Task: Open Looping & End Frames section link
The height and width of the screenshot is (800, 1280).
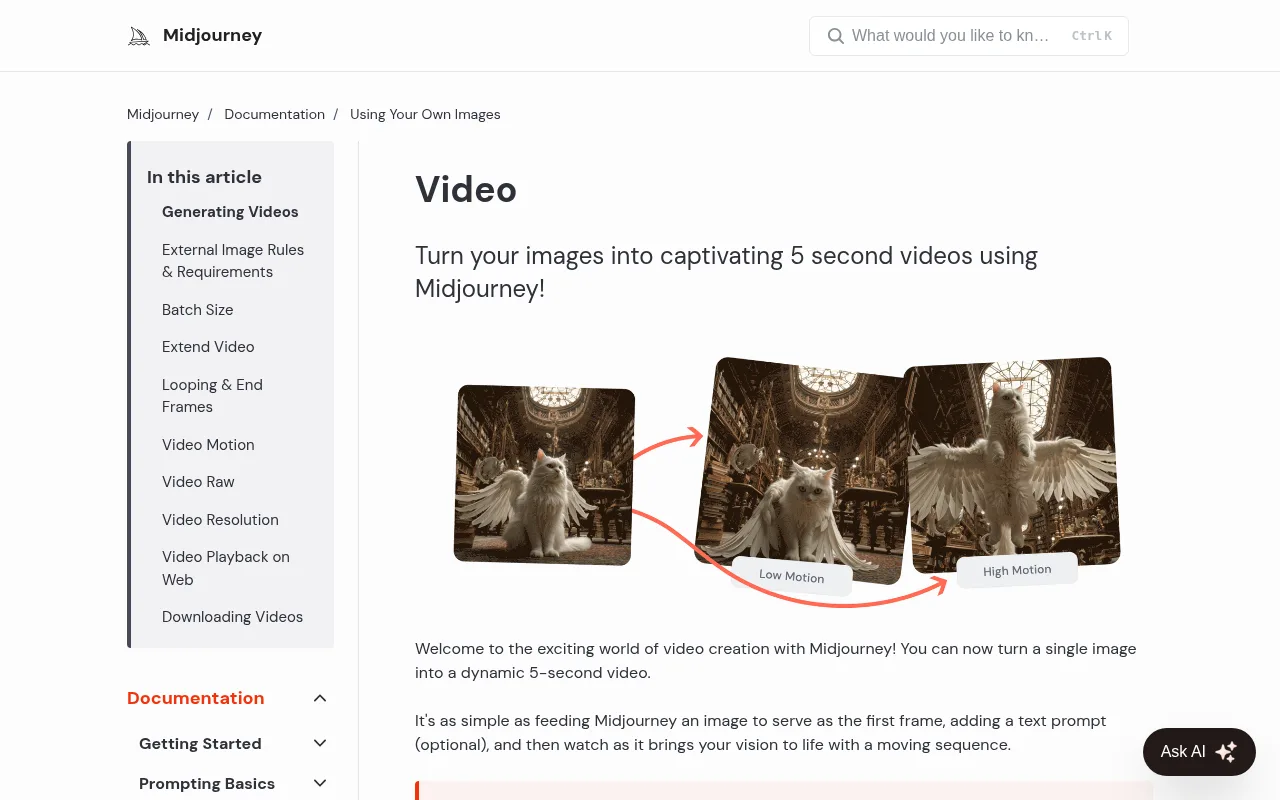Action: 212,396
